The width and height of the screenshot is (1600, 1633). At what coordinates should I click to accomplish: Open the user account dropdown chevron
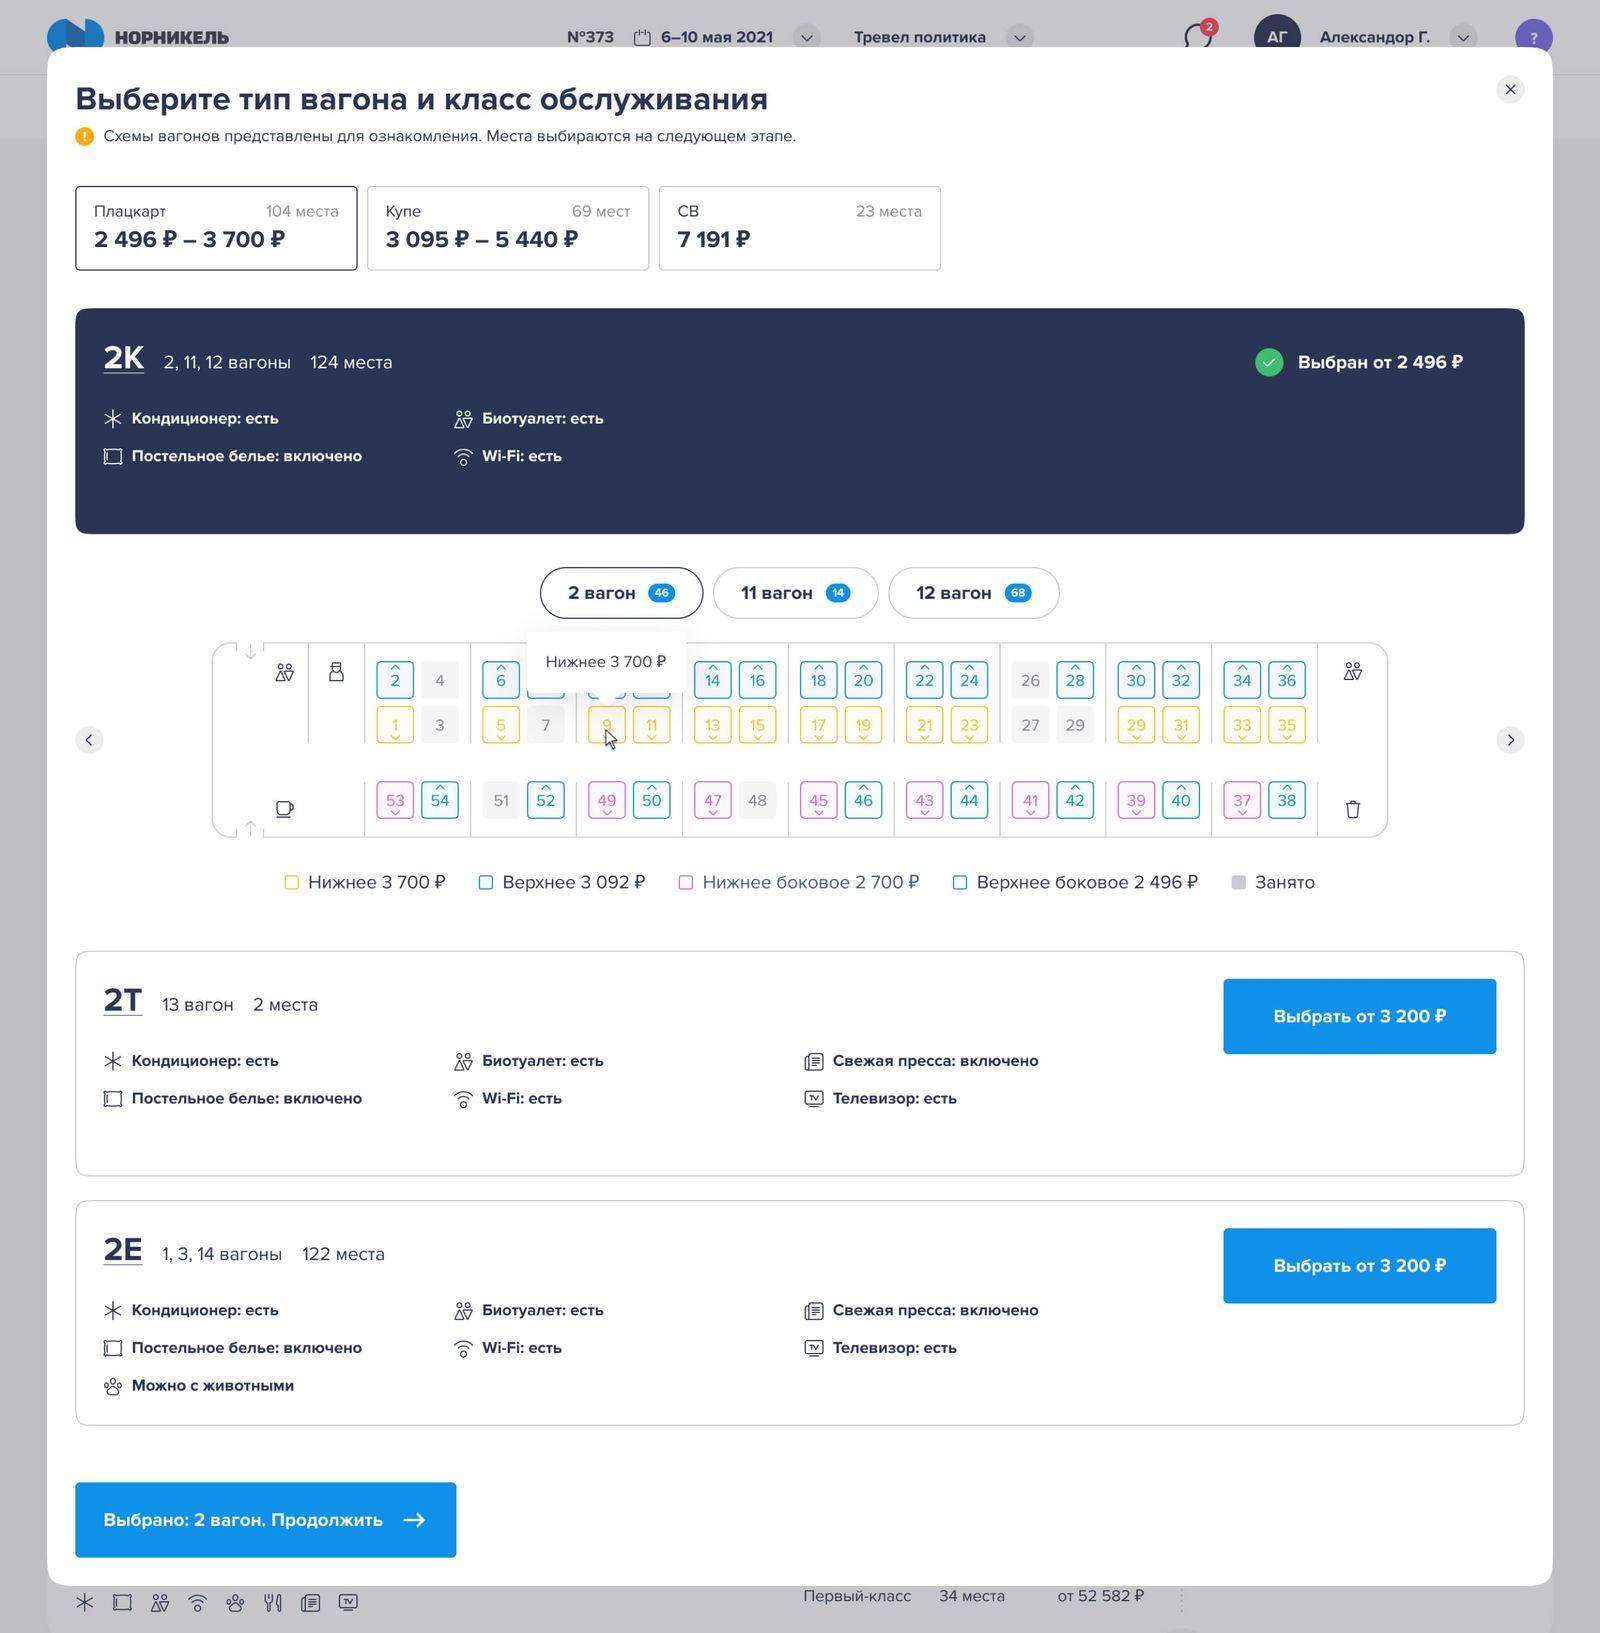pos(1463,38)
